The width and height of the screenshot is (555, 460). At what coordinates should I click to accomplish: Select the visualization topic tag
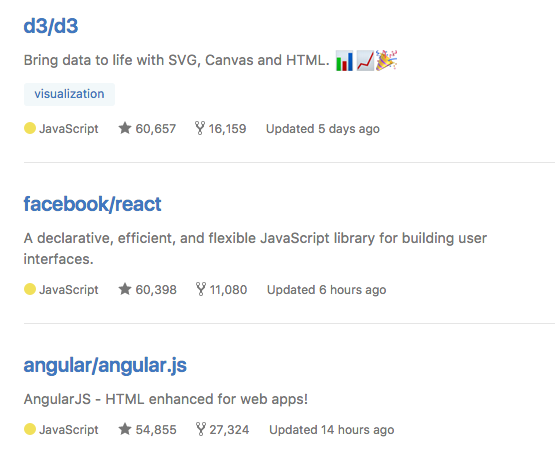coord(69,94)
